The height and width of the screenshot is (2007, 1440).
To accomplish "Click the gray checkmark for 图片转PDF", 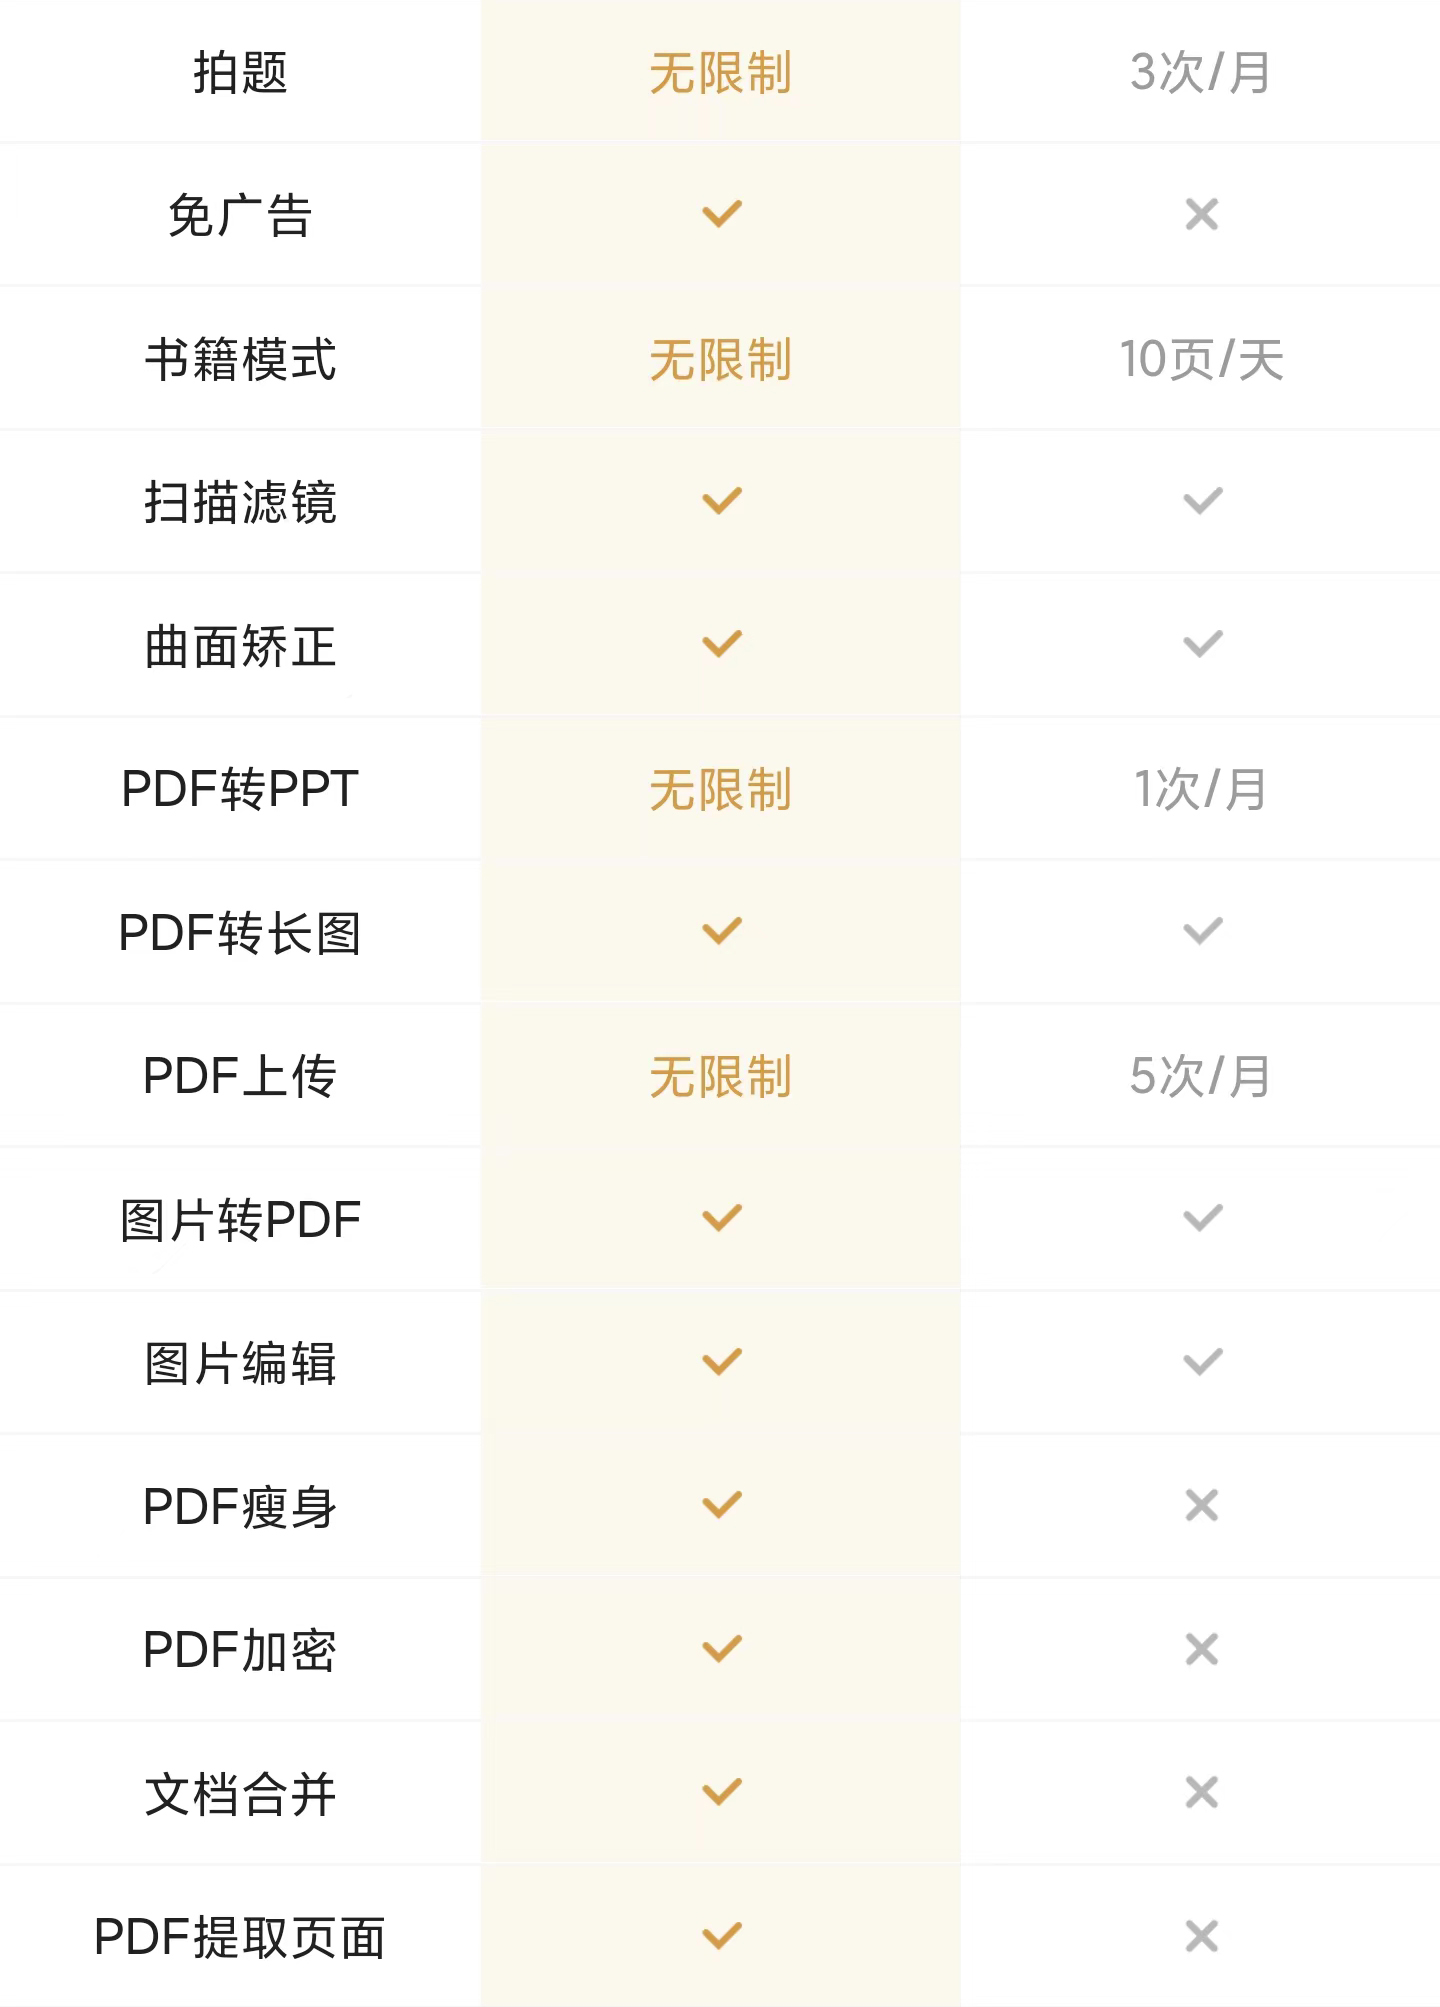I will 1202,1218.
